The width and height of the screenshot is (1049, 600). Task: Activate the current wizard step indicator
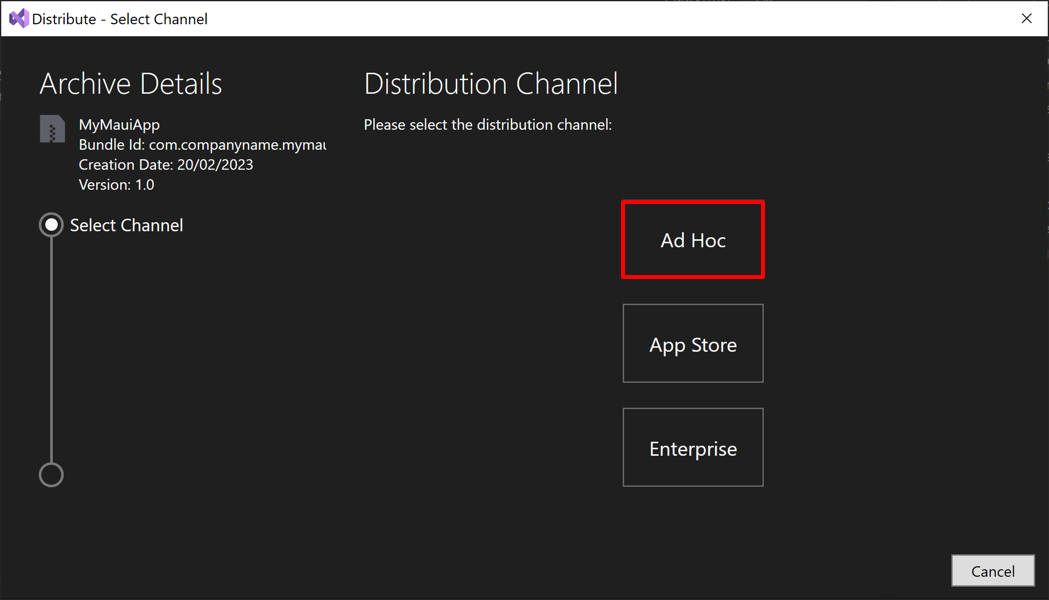point(51,224)
